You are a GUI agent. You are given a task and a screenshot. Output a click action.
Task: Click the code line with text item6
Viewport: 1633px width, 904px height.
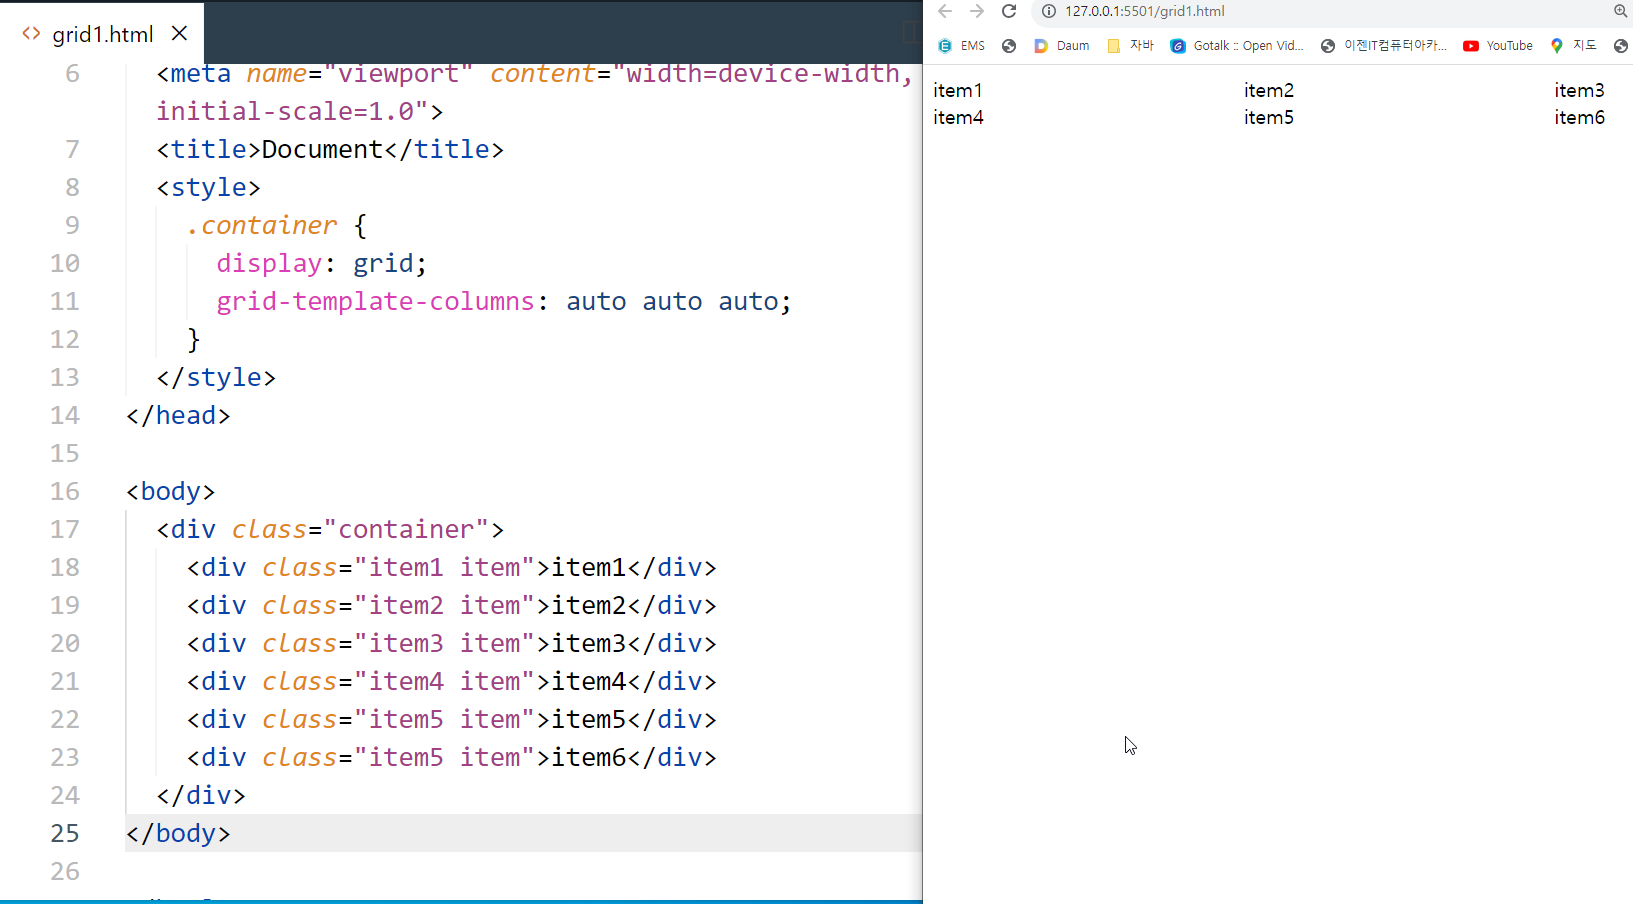click(x=452, y=757)
